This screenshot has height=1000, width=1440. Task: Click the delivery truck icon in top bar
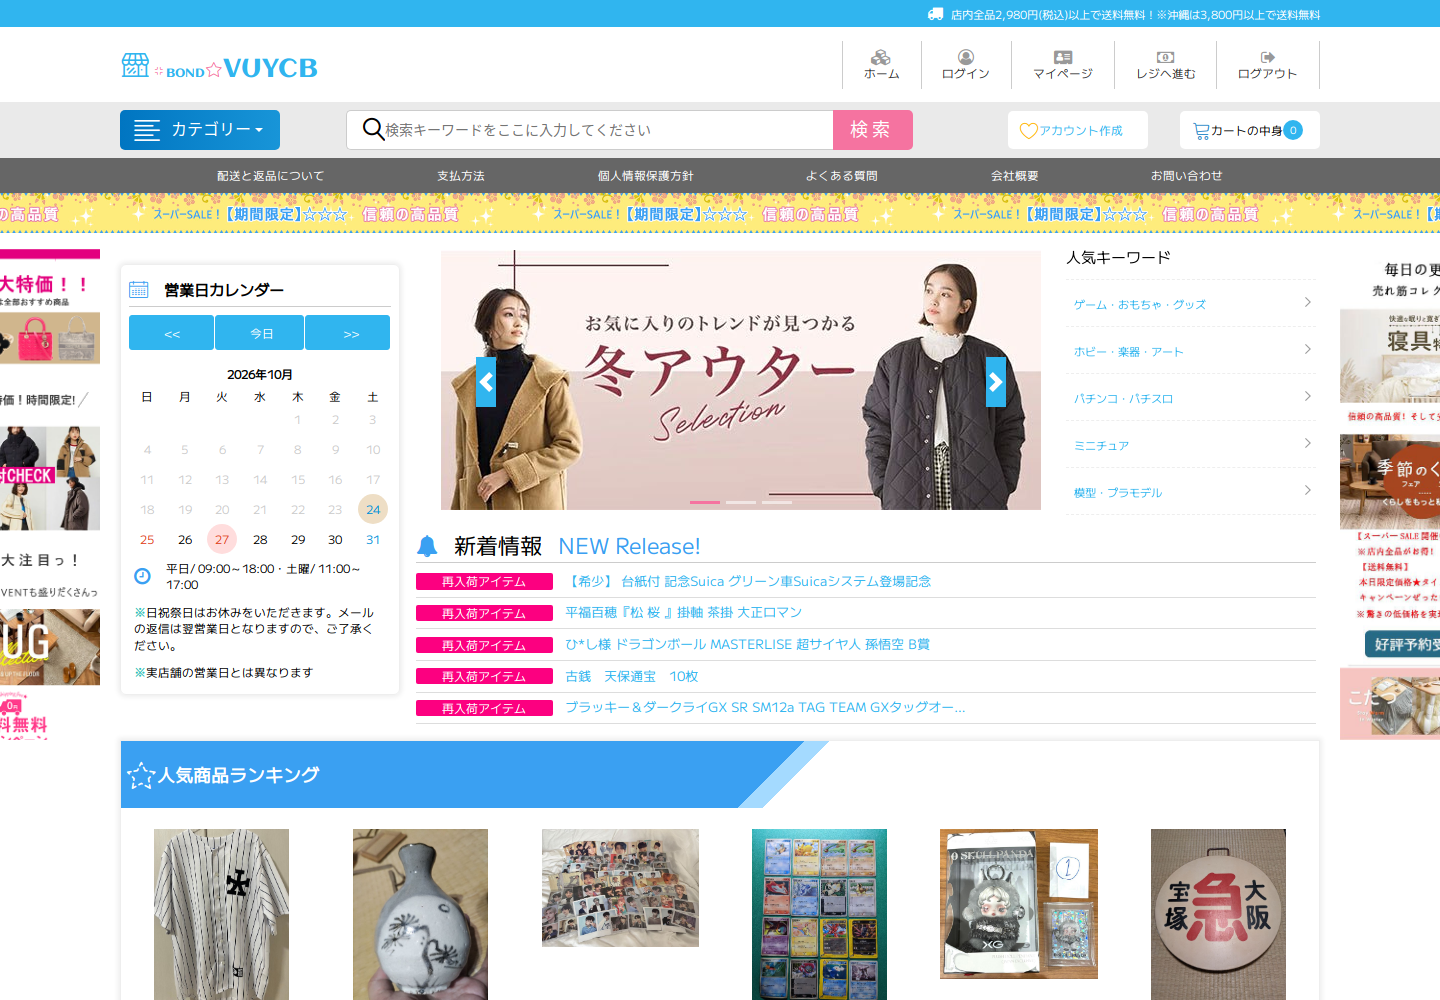pyautogui.click(x=936, y=14)
